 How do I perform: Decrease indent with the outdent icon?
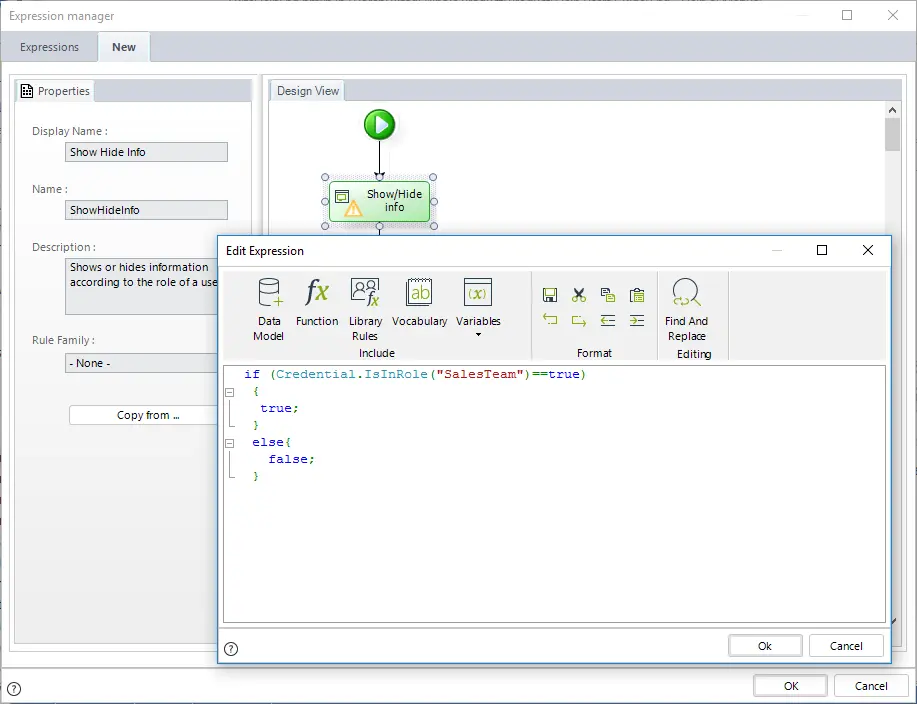(608, 320)
